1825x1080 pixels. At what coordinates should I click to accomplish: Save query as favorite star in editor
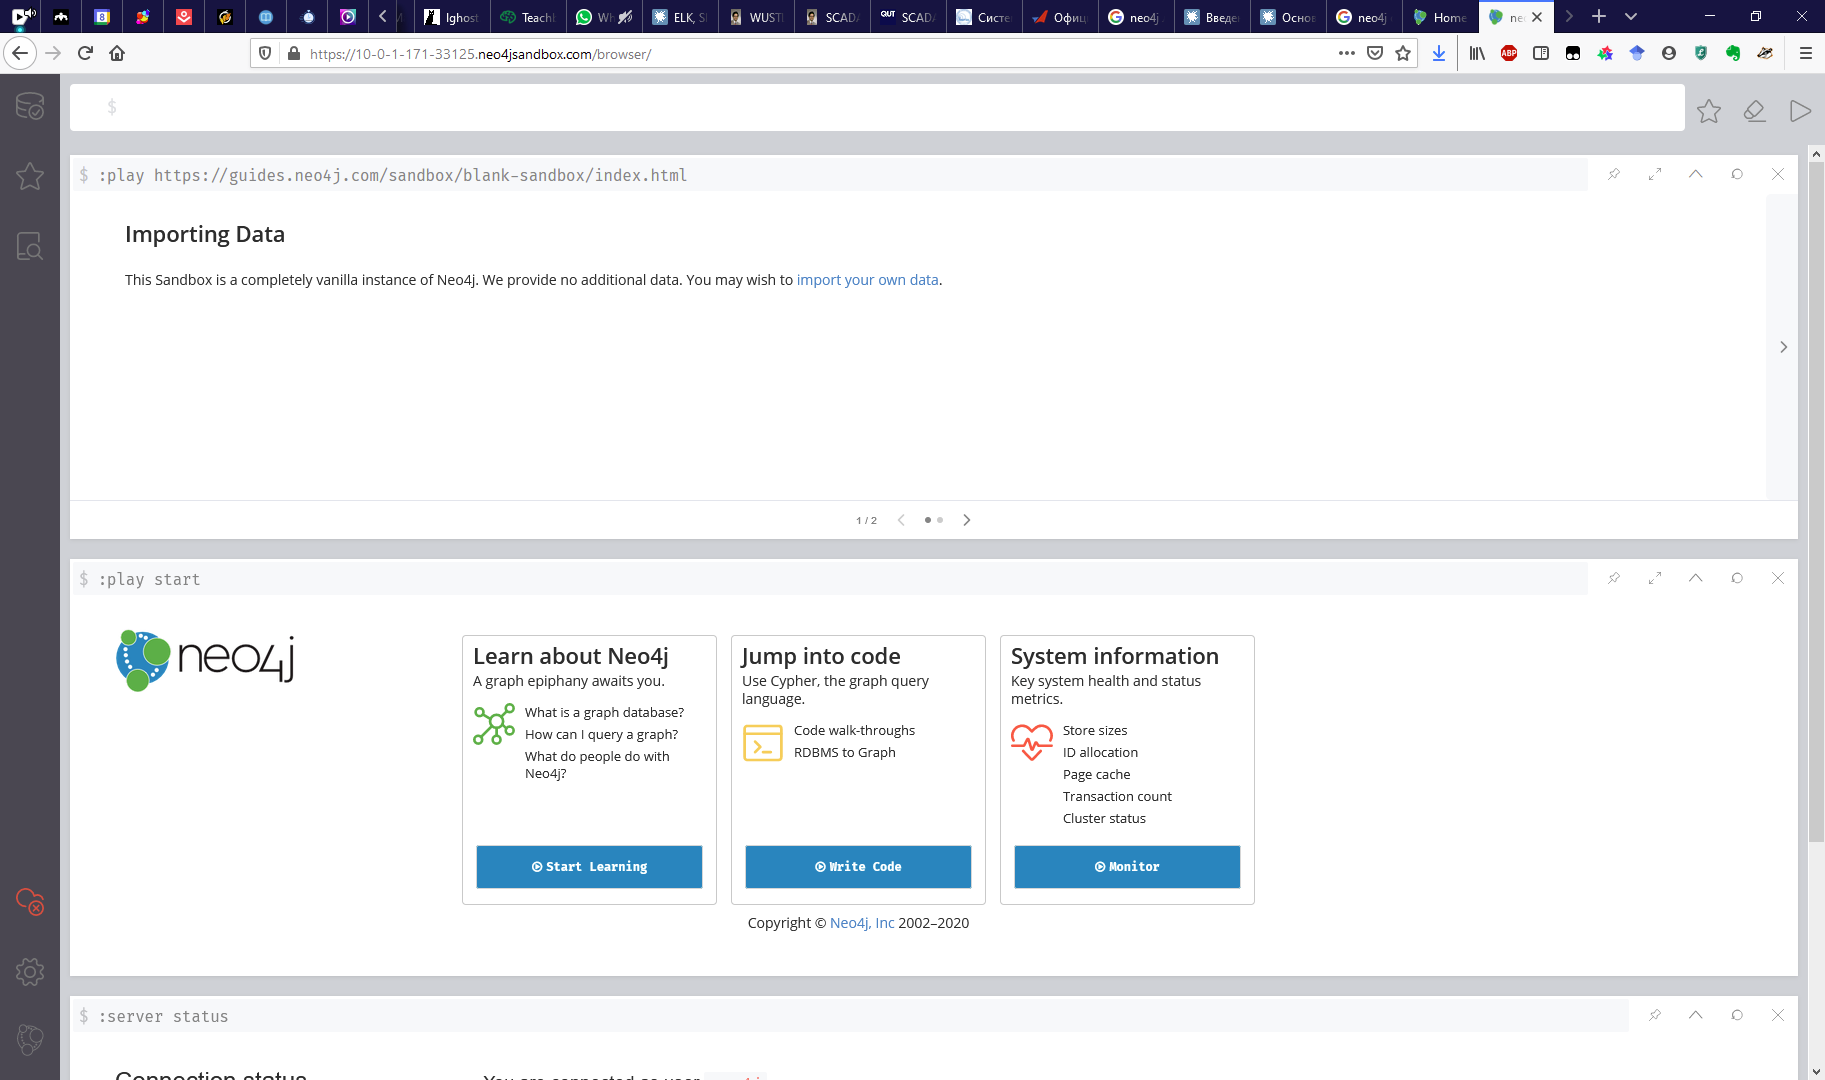point(1709,111)
